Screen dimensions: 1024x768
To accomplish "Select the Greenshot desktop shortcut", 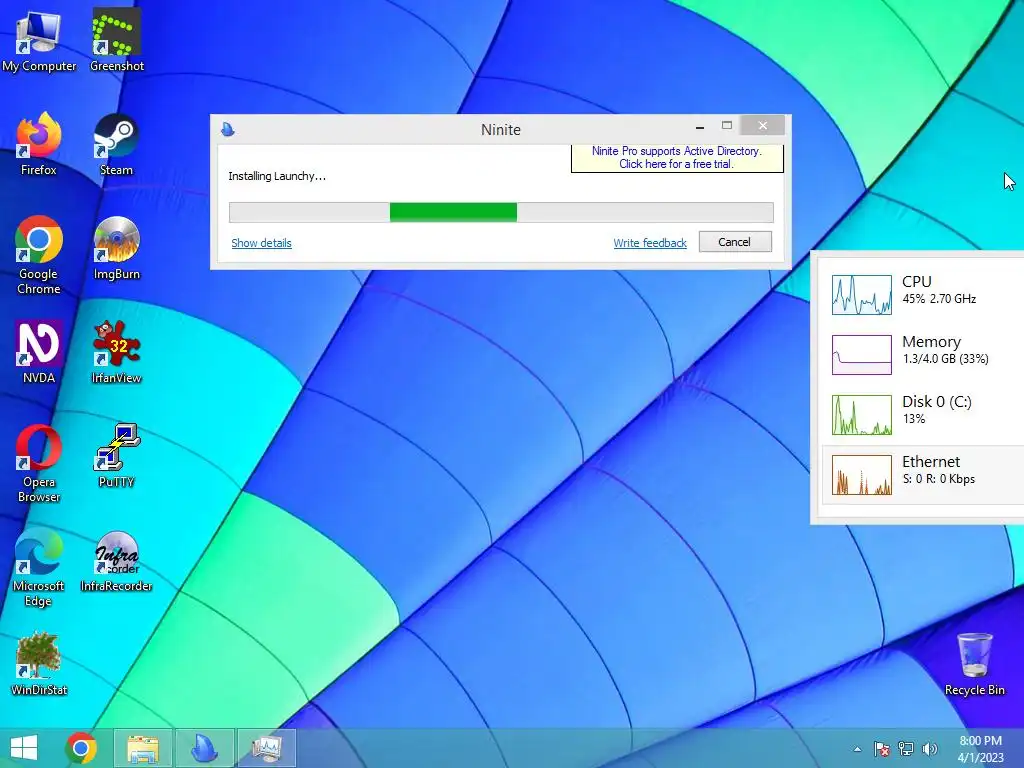I will pos(116,40).
